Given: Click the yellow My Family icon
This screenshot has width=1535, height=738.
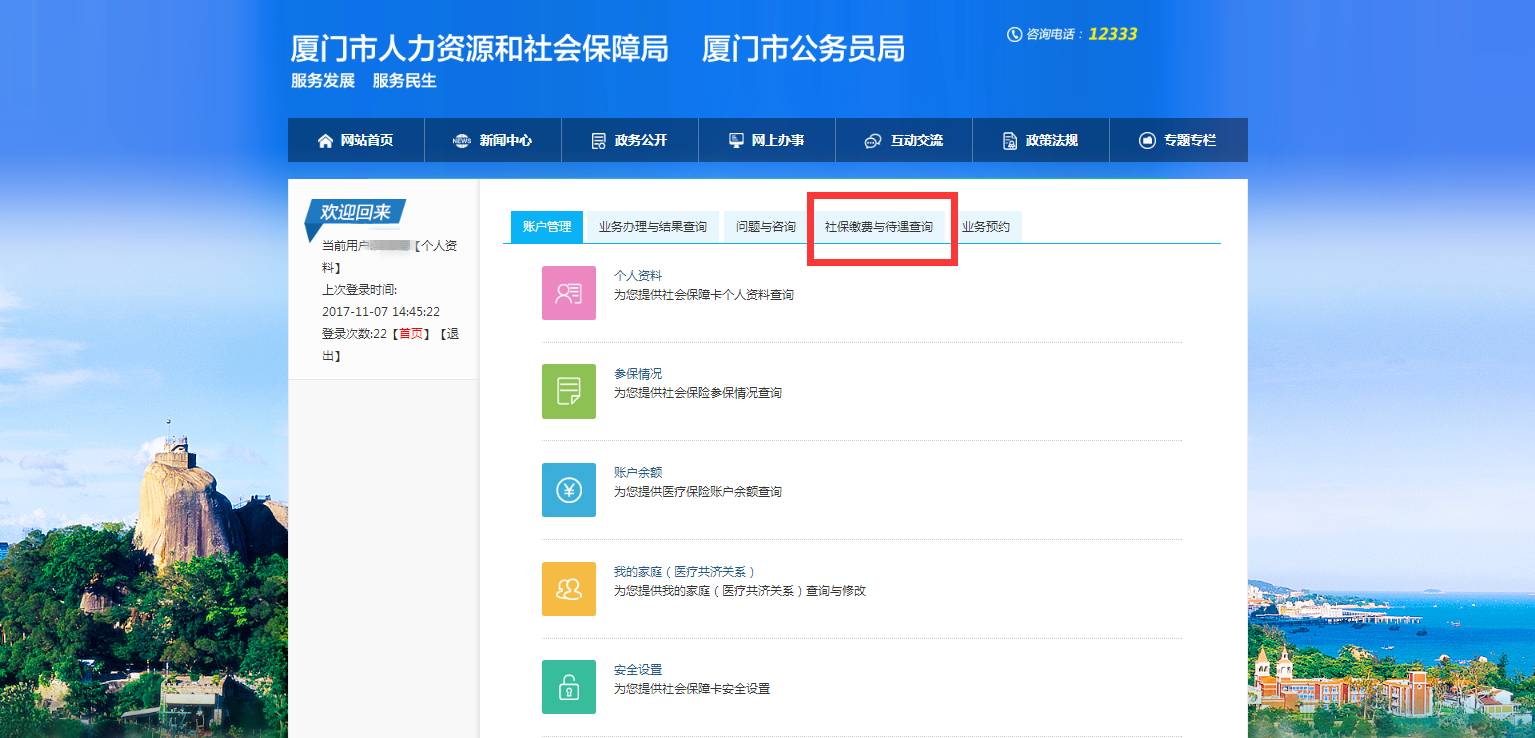Looking at the screenshot, I should [x=568, y=589].
